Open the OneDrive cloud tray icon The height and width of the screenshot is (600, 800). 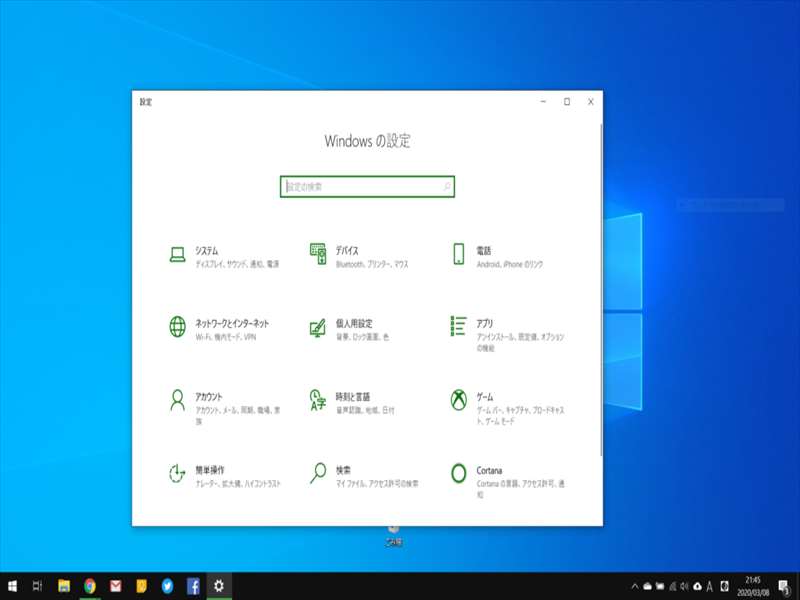(x=647, y=586)
